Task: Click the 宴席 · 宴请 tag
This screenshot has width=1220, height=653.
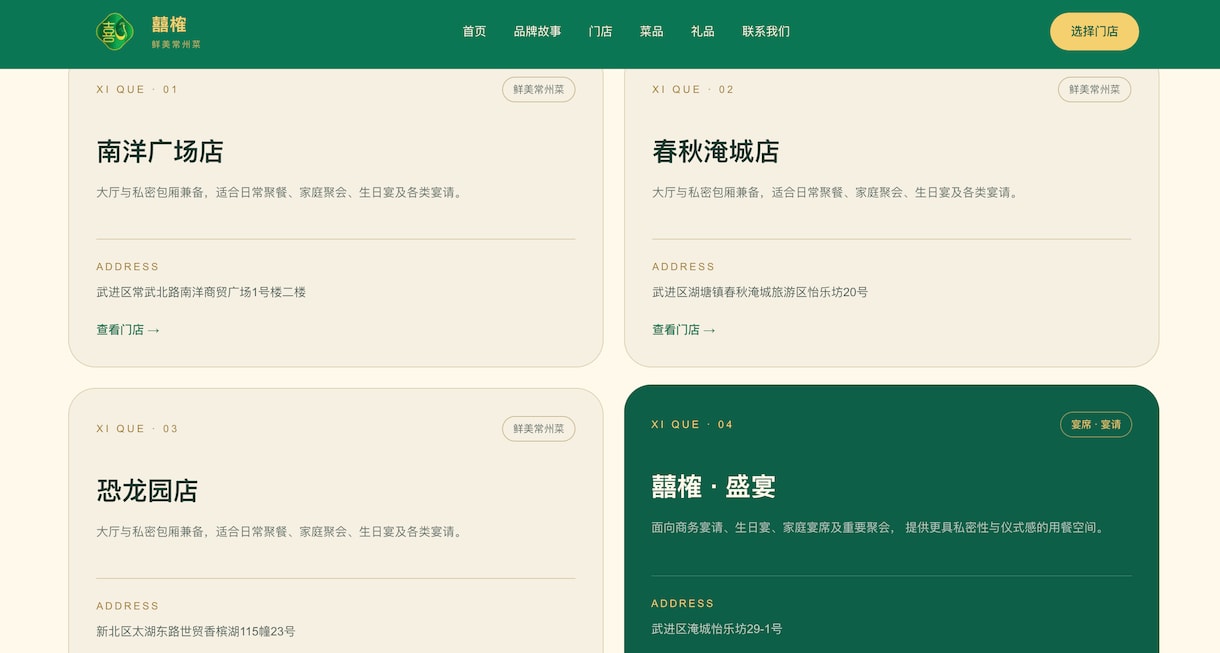Action: [1095, 424]
